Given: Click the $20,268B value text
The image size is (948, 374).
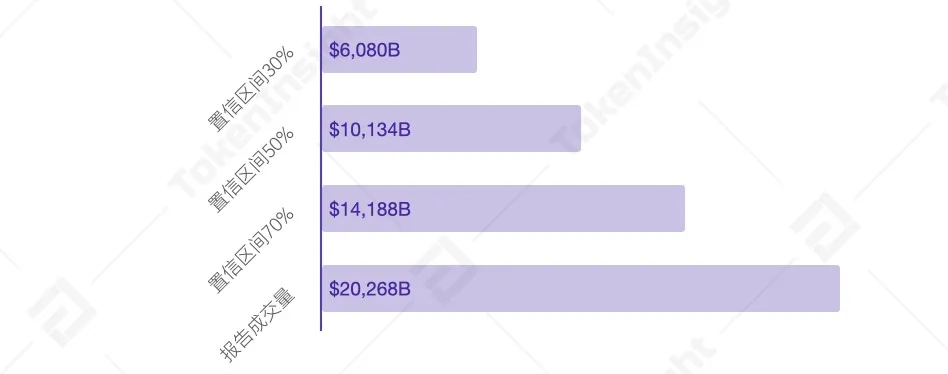Looking at the screenshot, I should 370,289.
